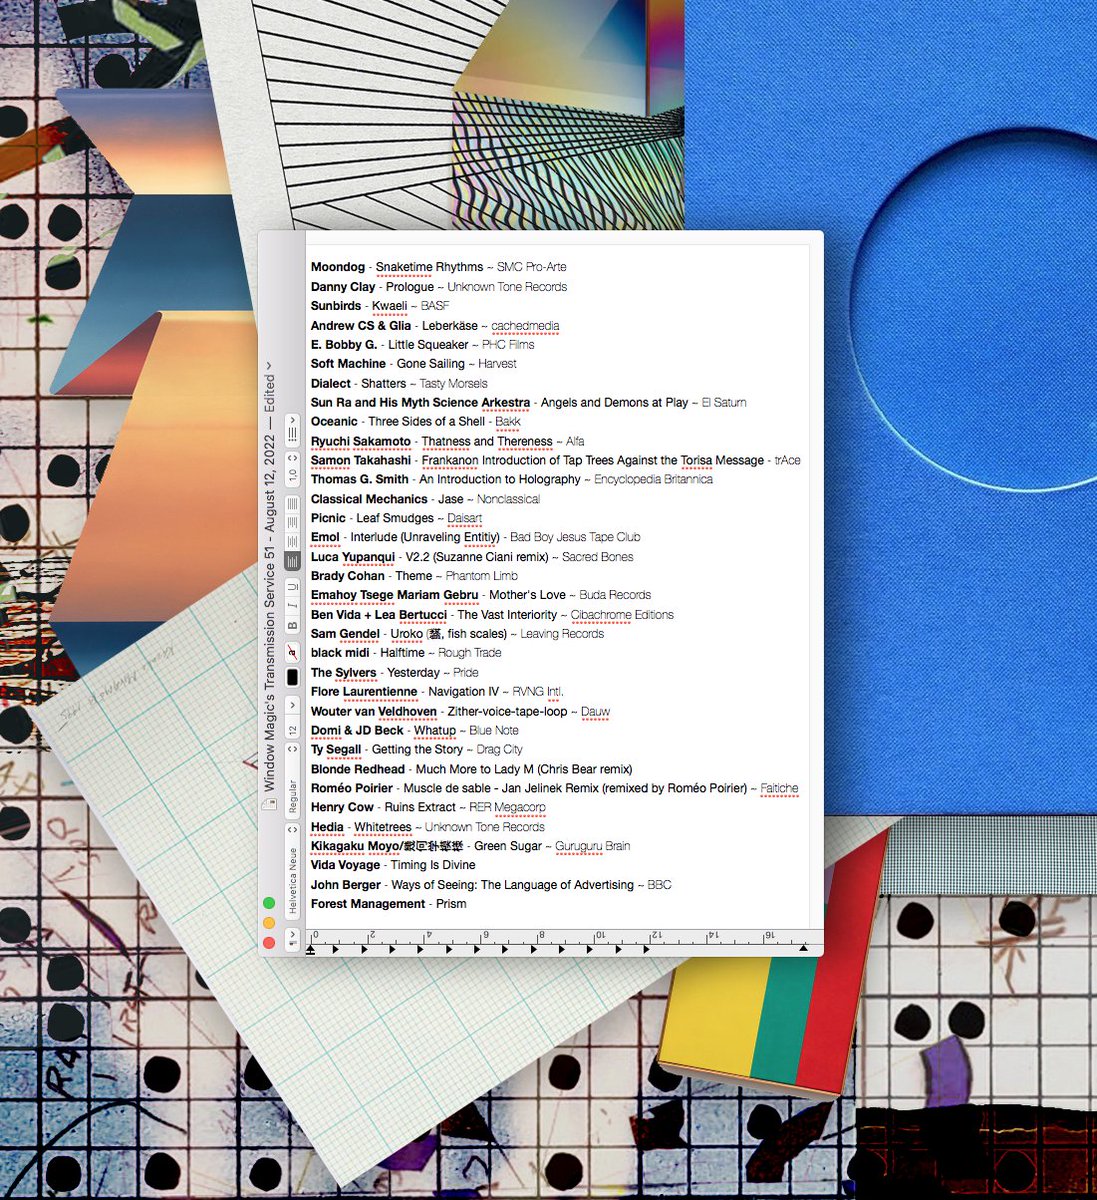
Task: Click the ruler tab stop near mark 10
Action: point(589,948)
